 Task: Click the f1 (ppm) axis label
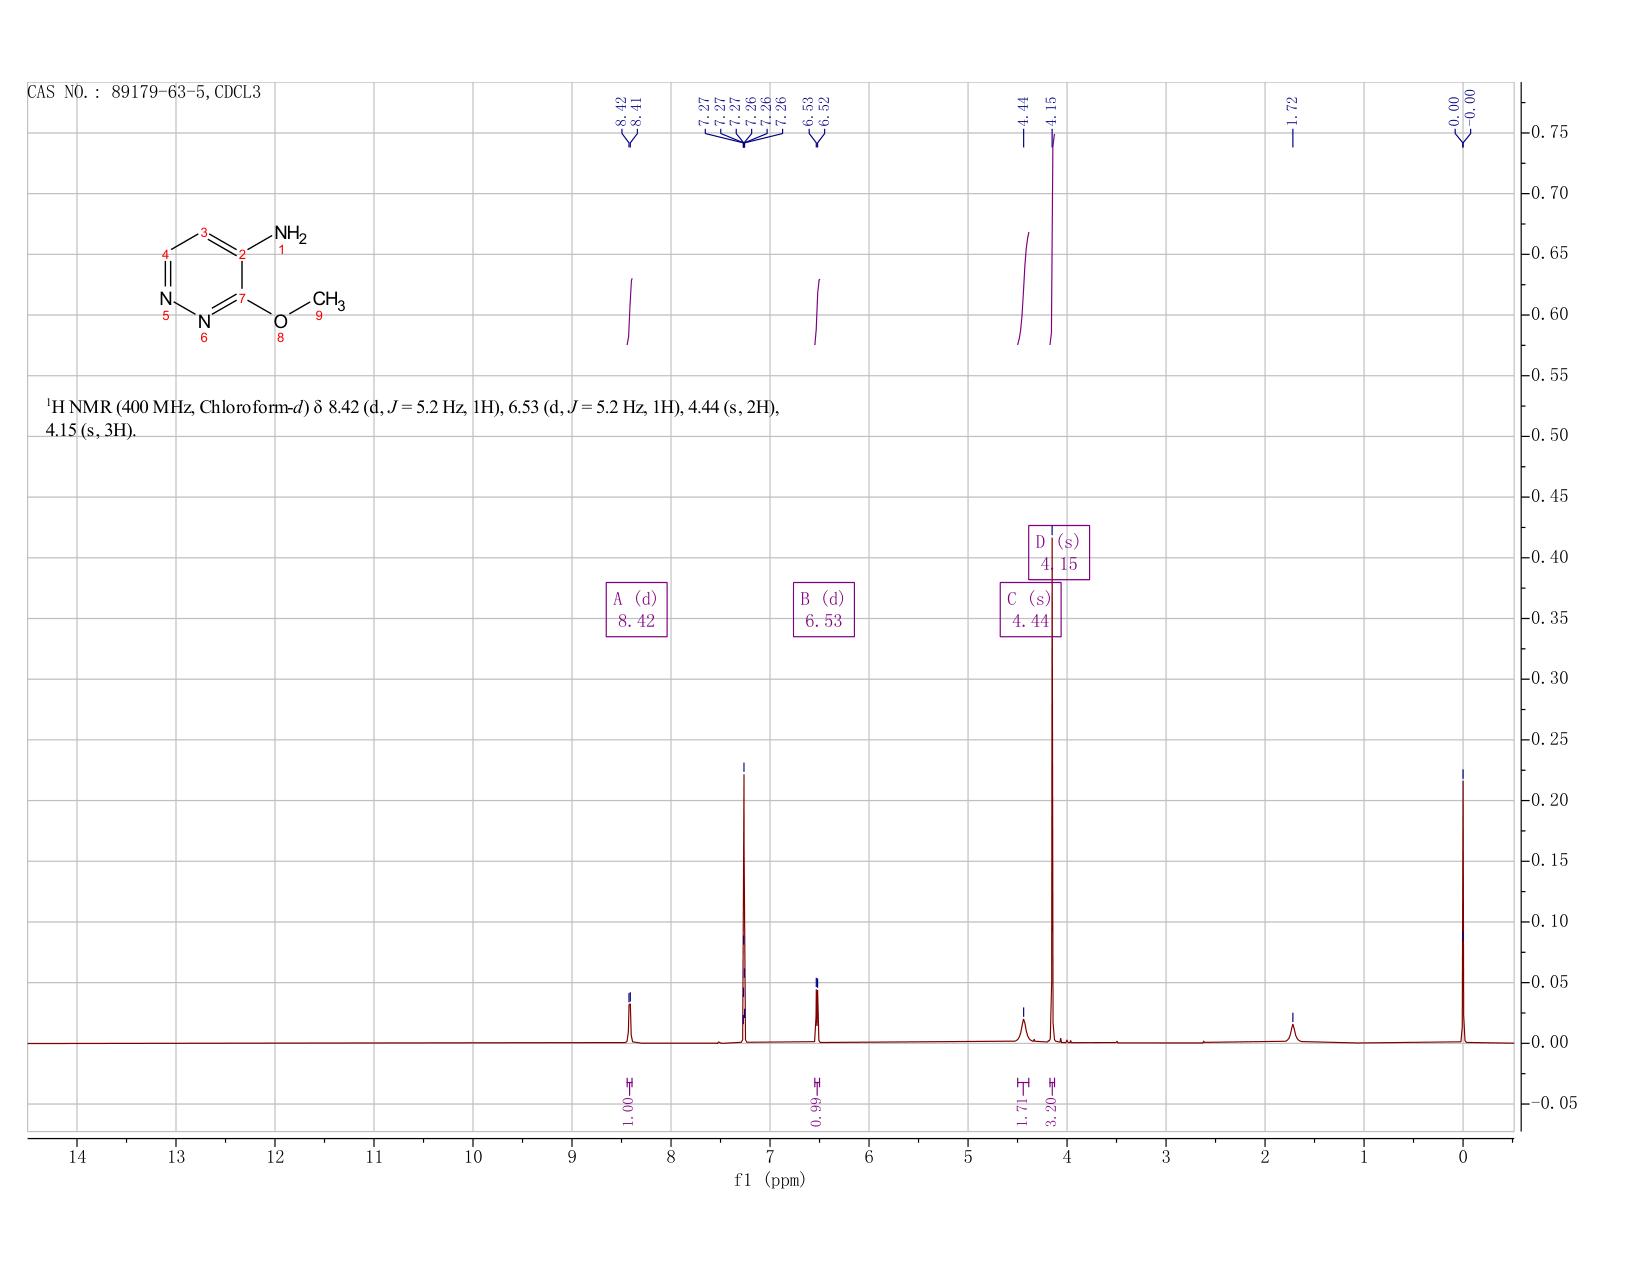click(x=770, y=1180)
